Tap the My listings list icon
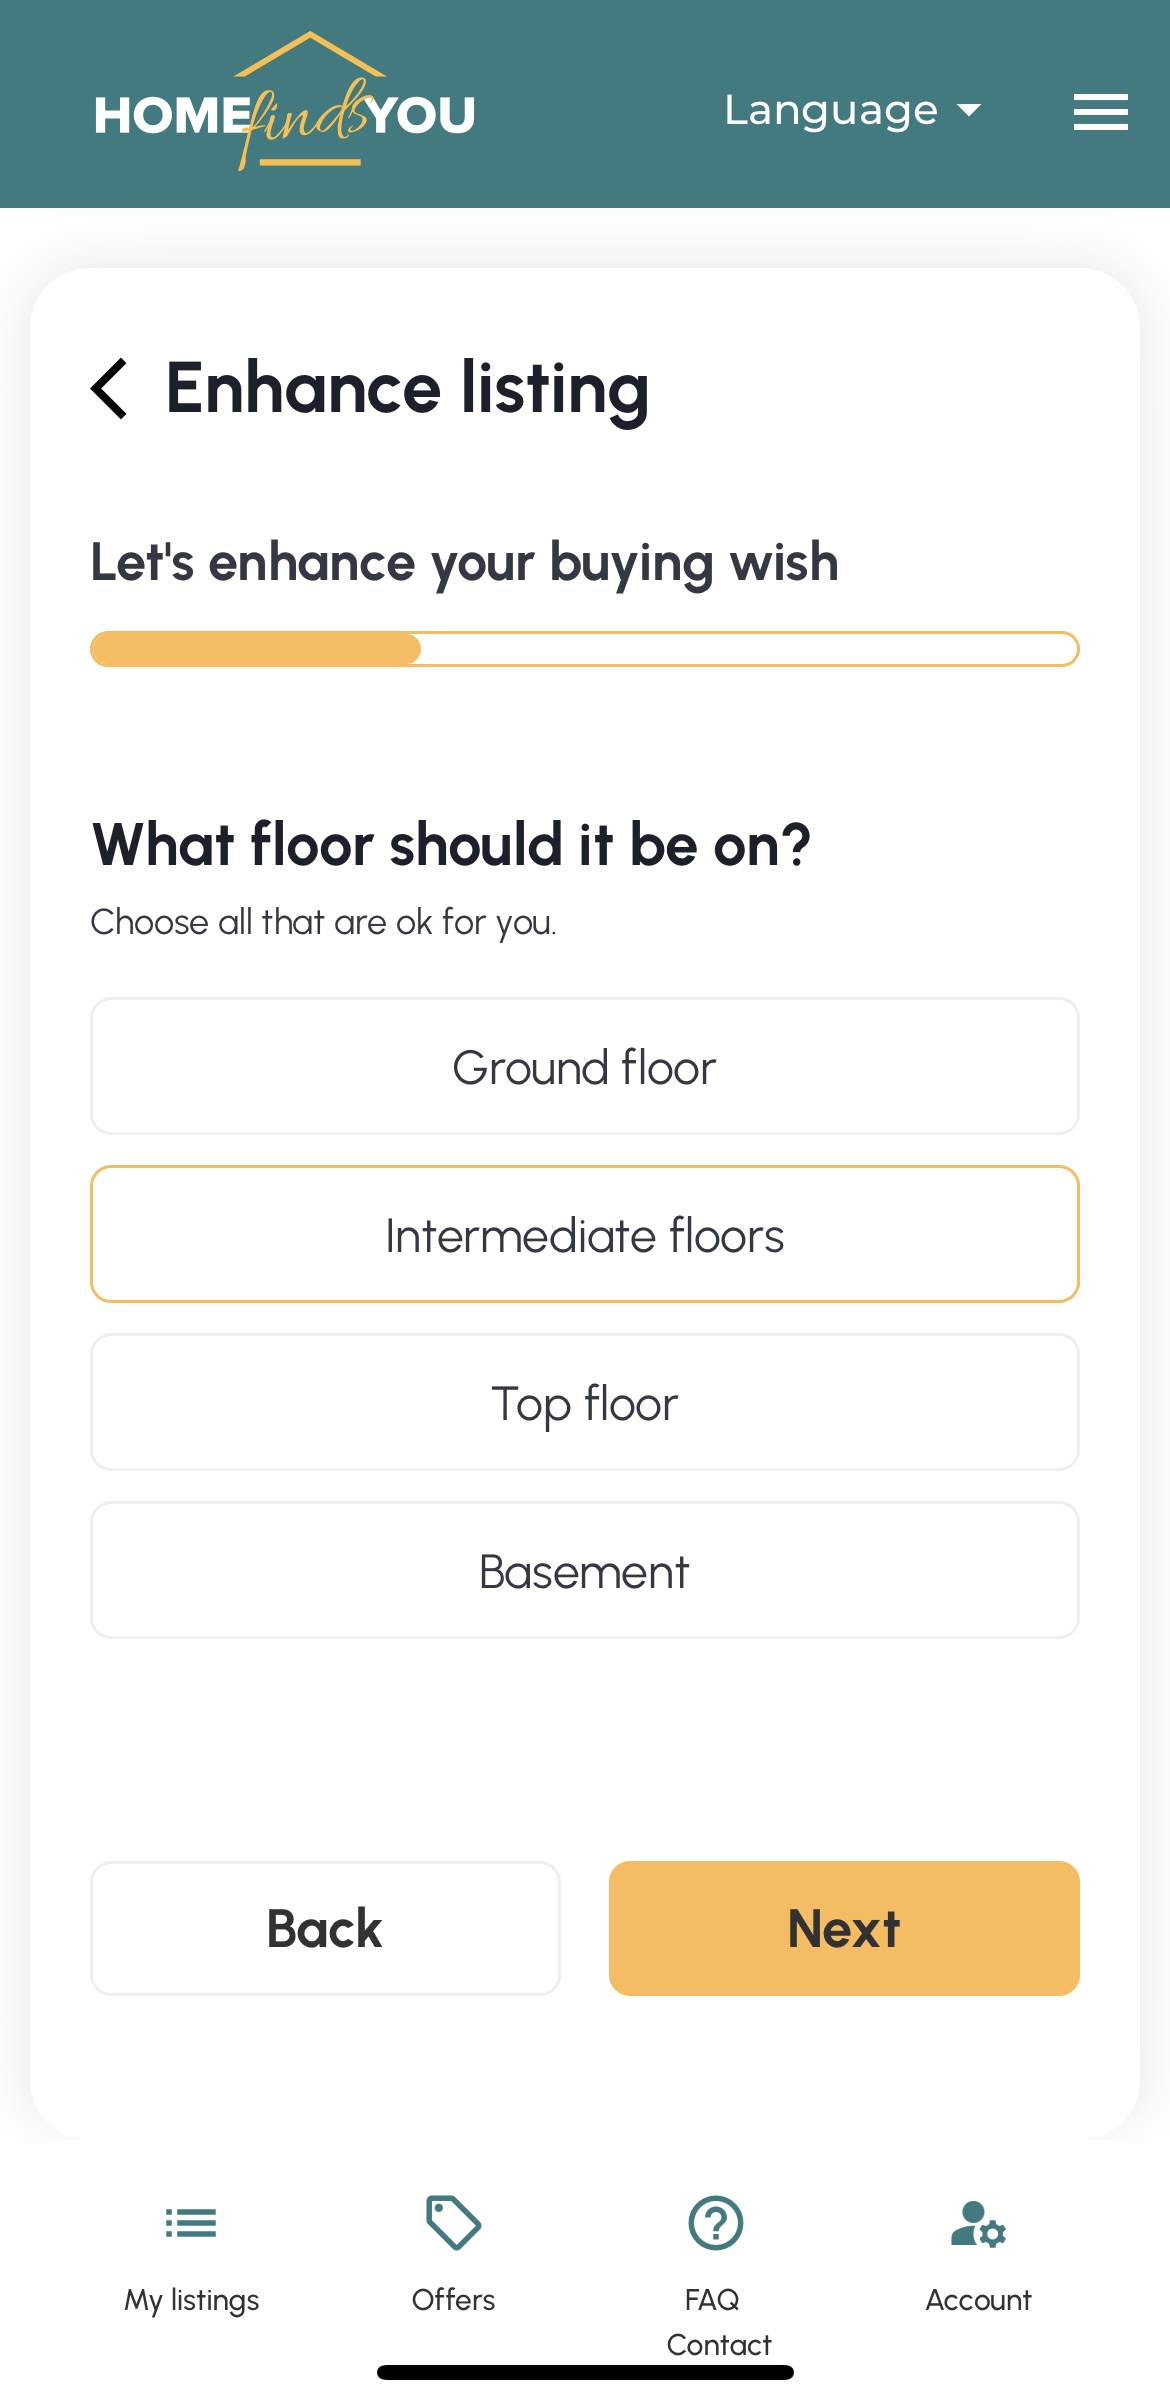 [191, 2224]
